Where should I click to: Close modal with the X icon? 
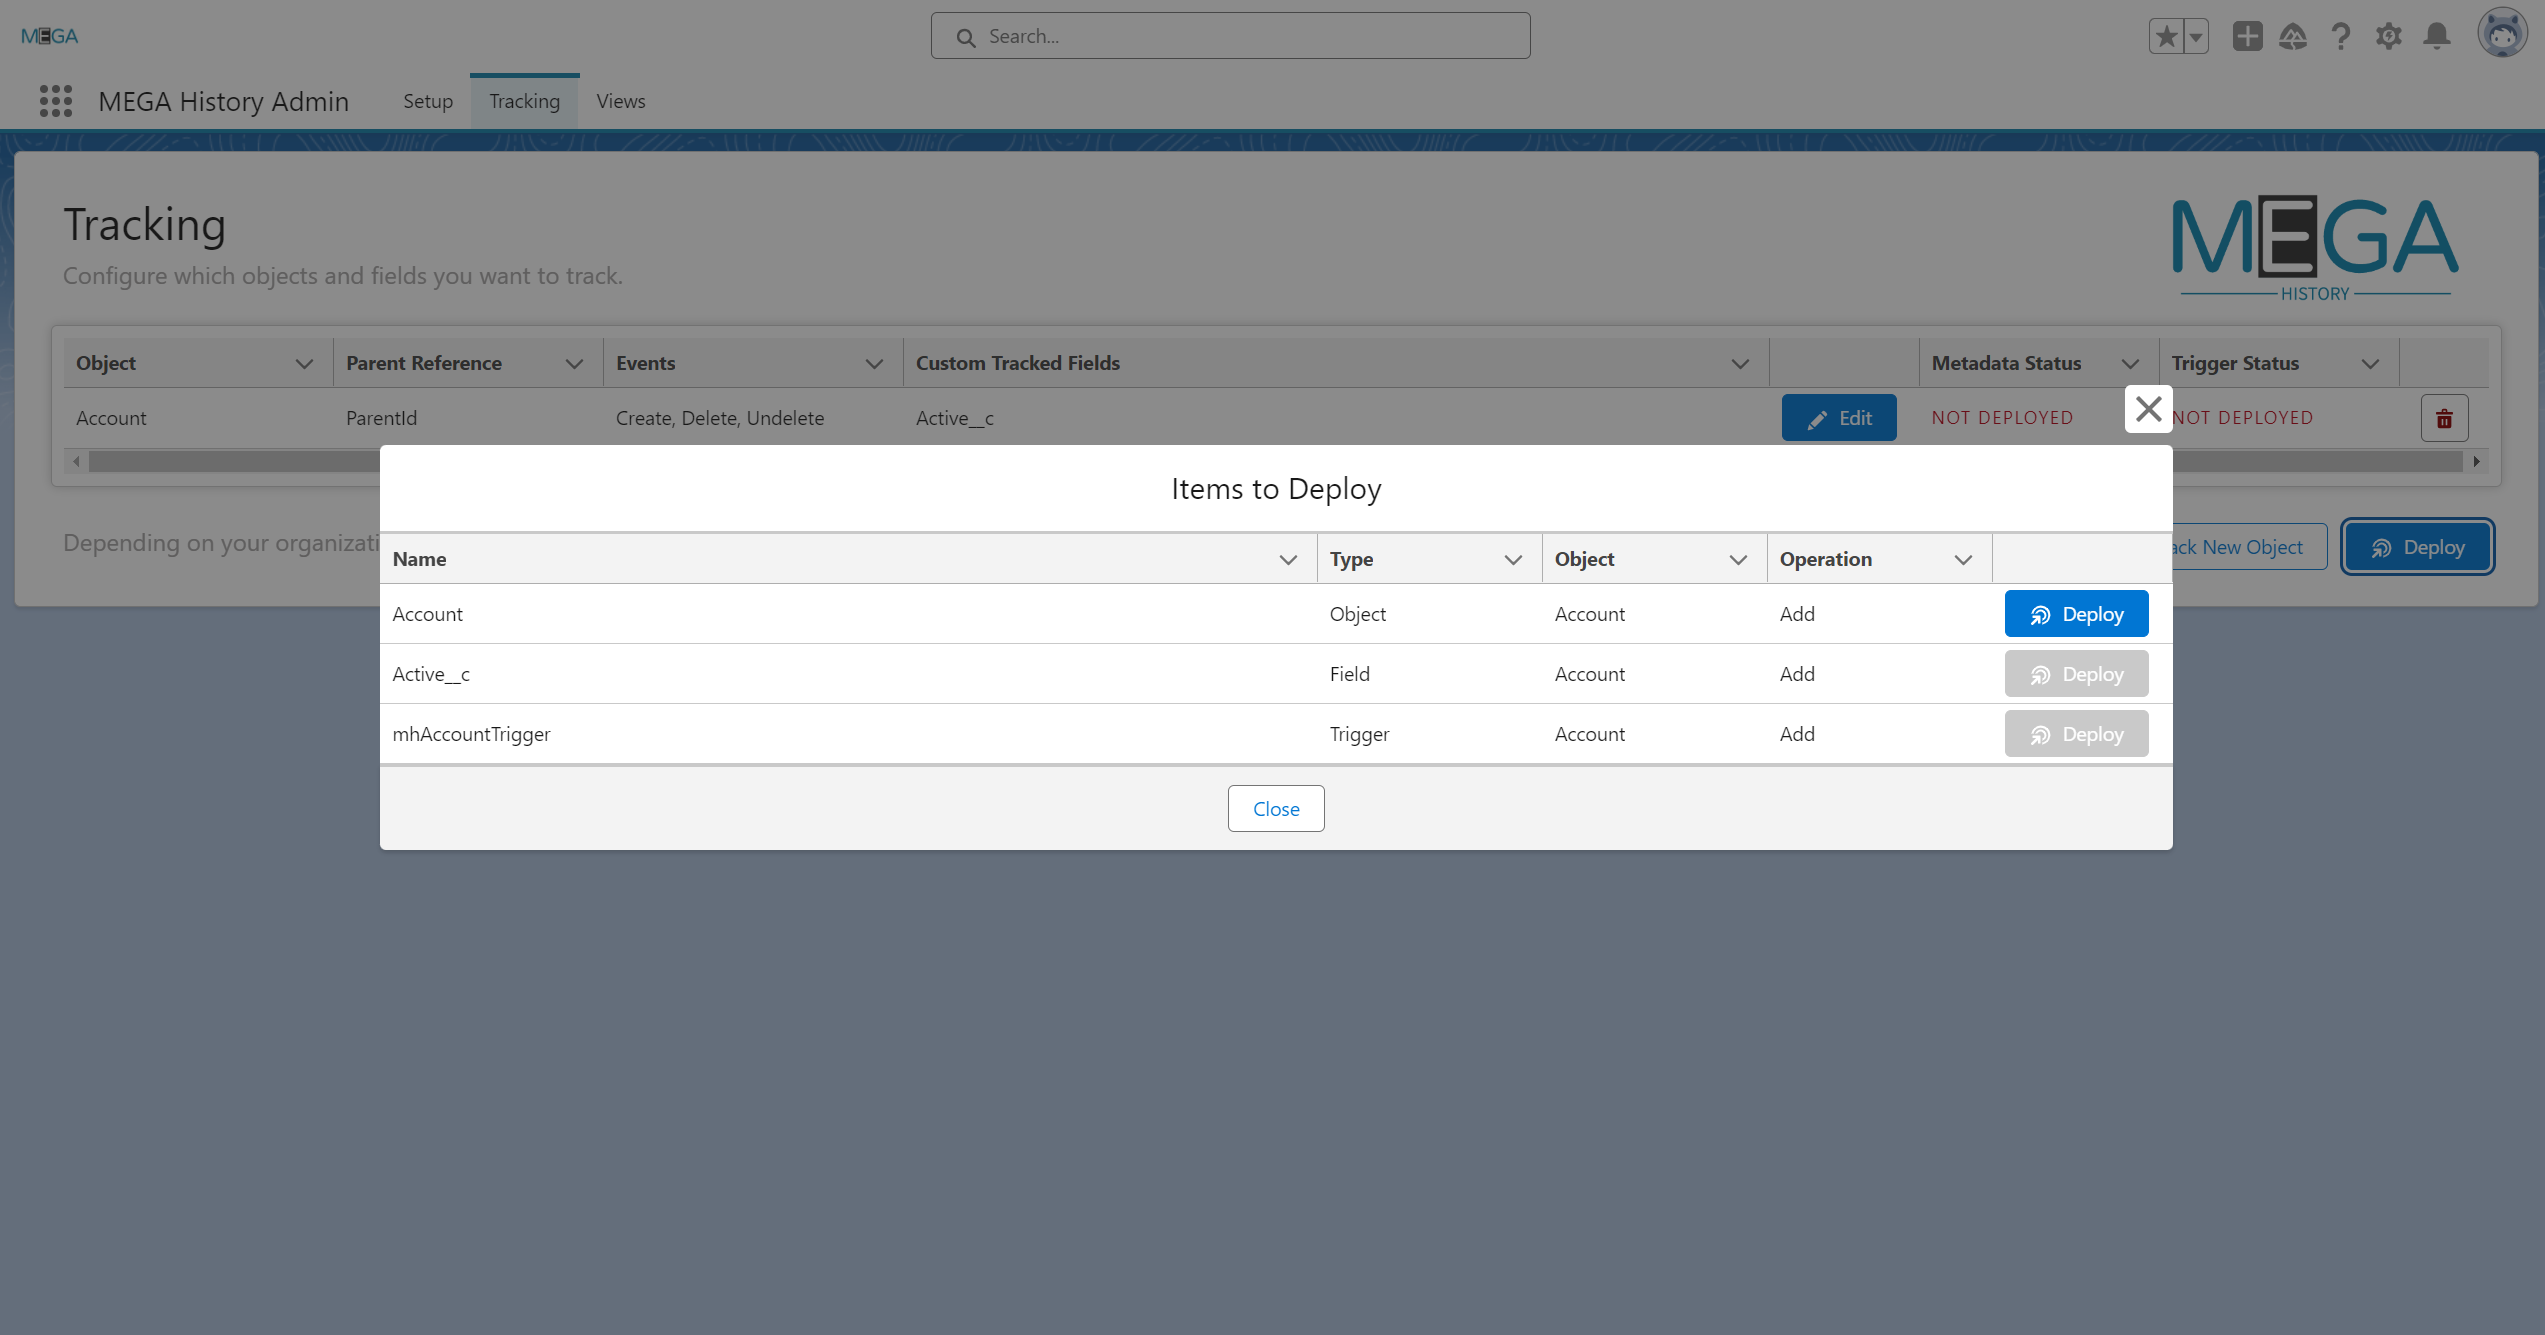point(2148,409)
